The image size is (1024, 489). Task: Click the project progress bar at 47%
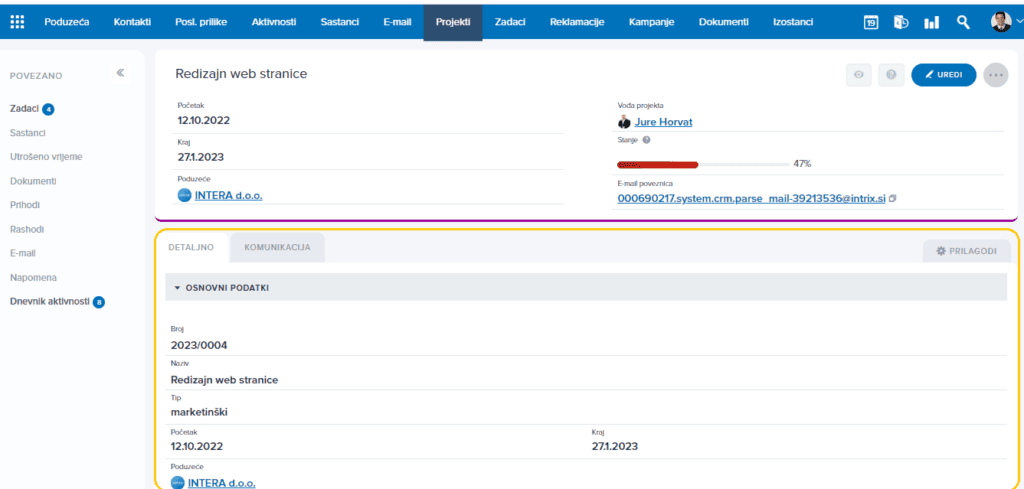tap(703, 165)
